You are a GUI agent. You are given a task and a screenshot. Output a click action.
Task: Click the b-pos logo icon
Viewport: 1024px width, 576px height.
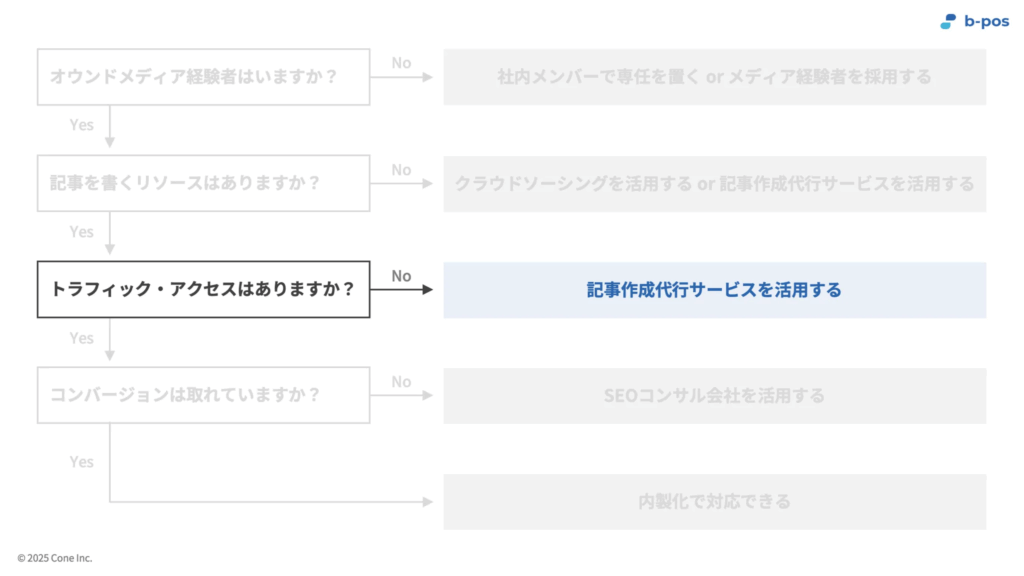point(948,22)
